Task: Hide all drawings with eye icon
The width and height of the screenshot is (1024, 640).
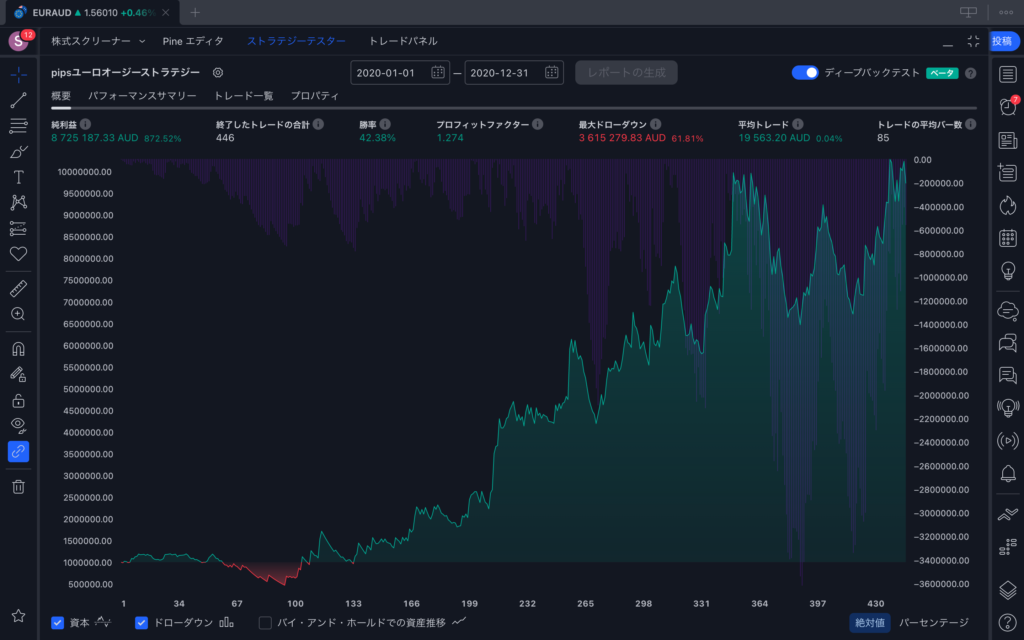Action: (18, 425)
